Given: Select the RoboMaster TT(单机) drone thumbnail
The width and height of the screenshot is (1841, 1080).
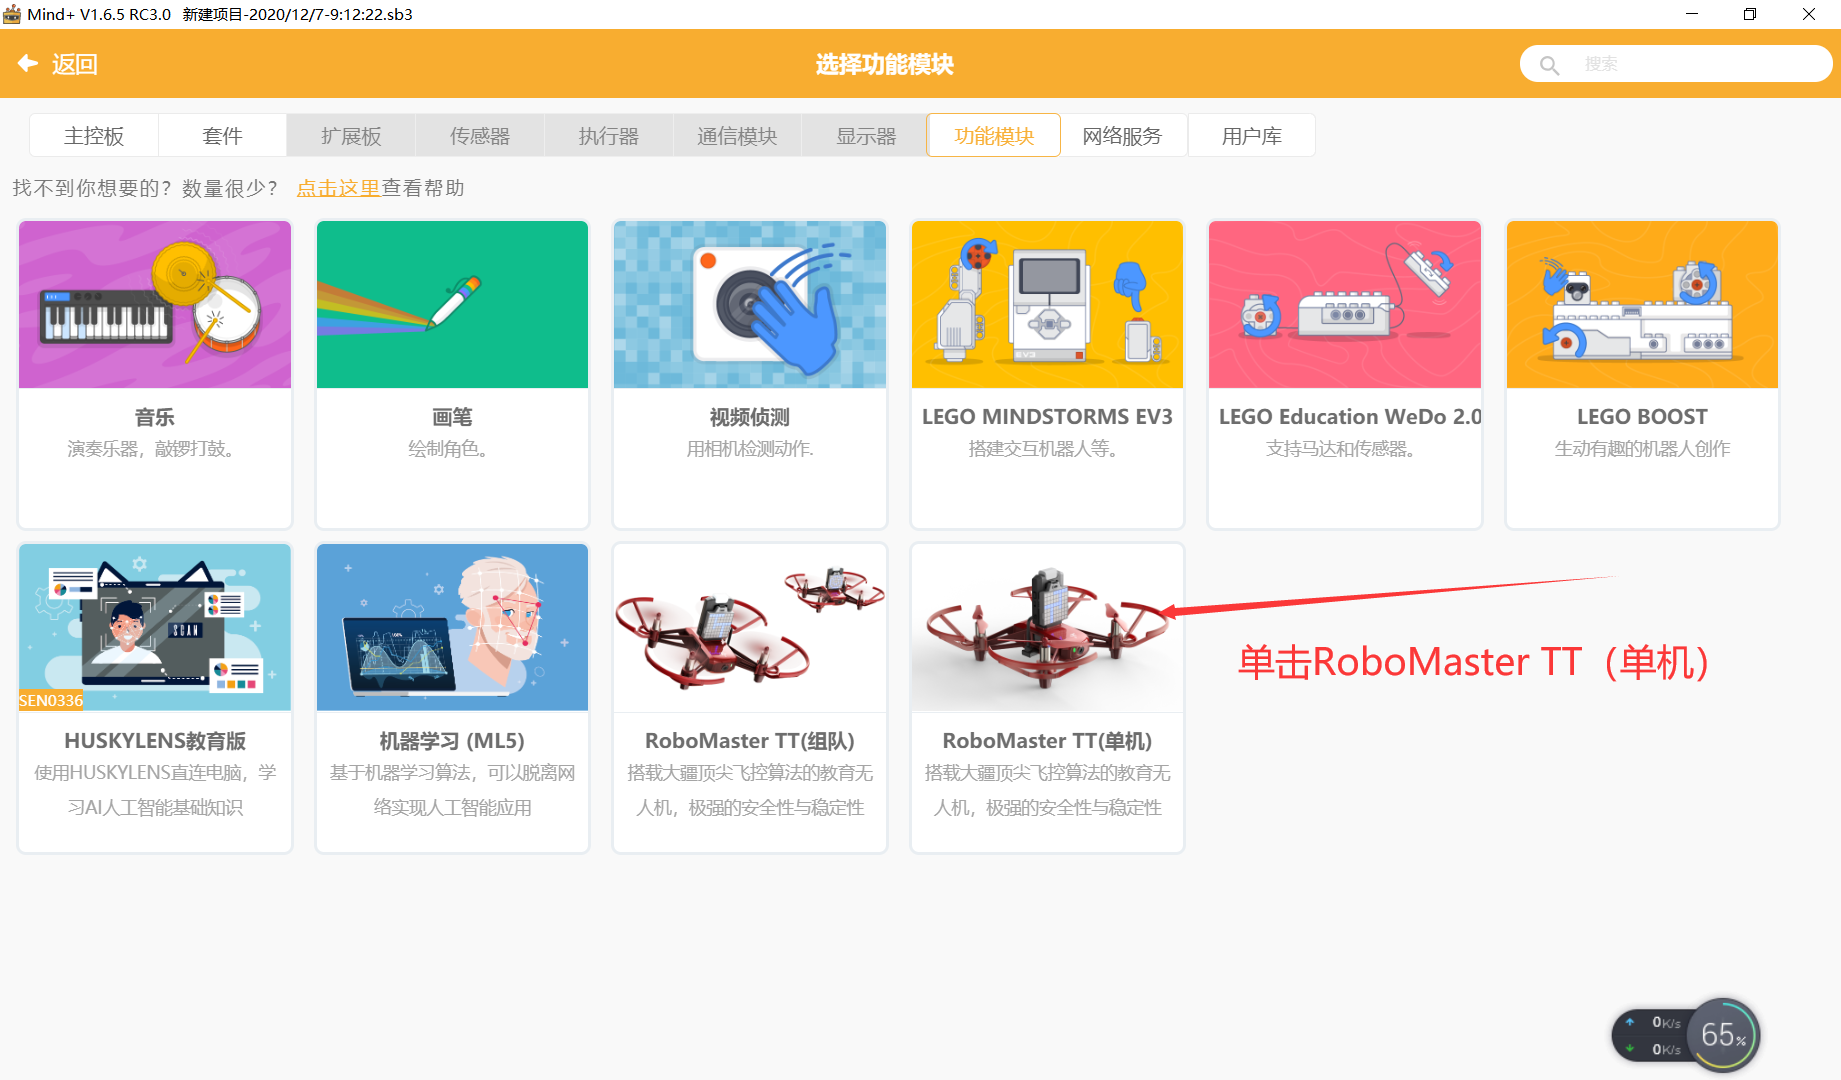Looking at the screenshot, I should (1047, 627).
